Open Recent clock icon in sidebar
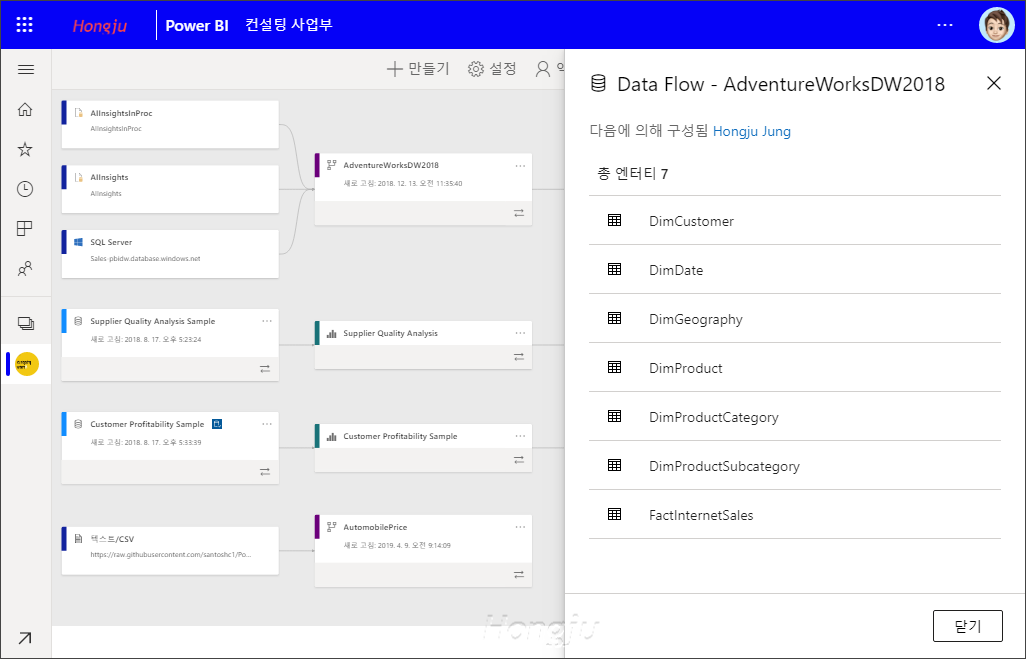 click(25, 189)
